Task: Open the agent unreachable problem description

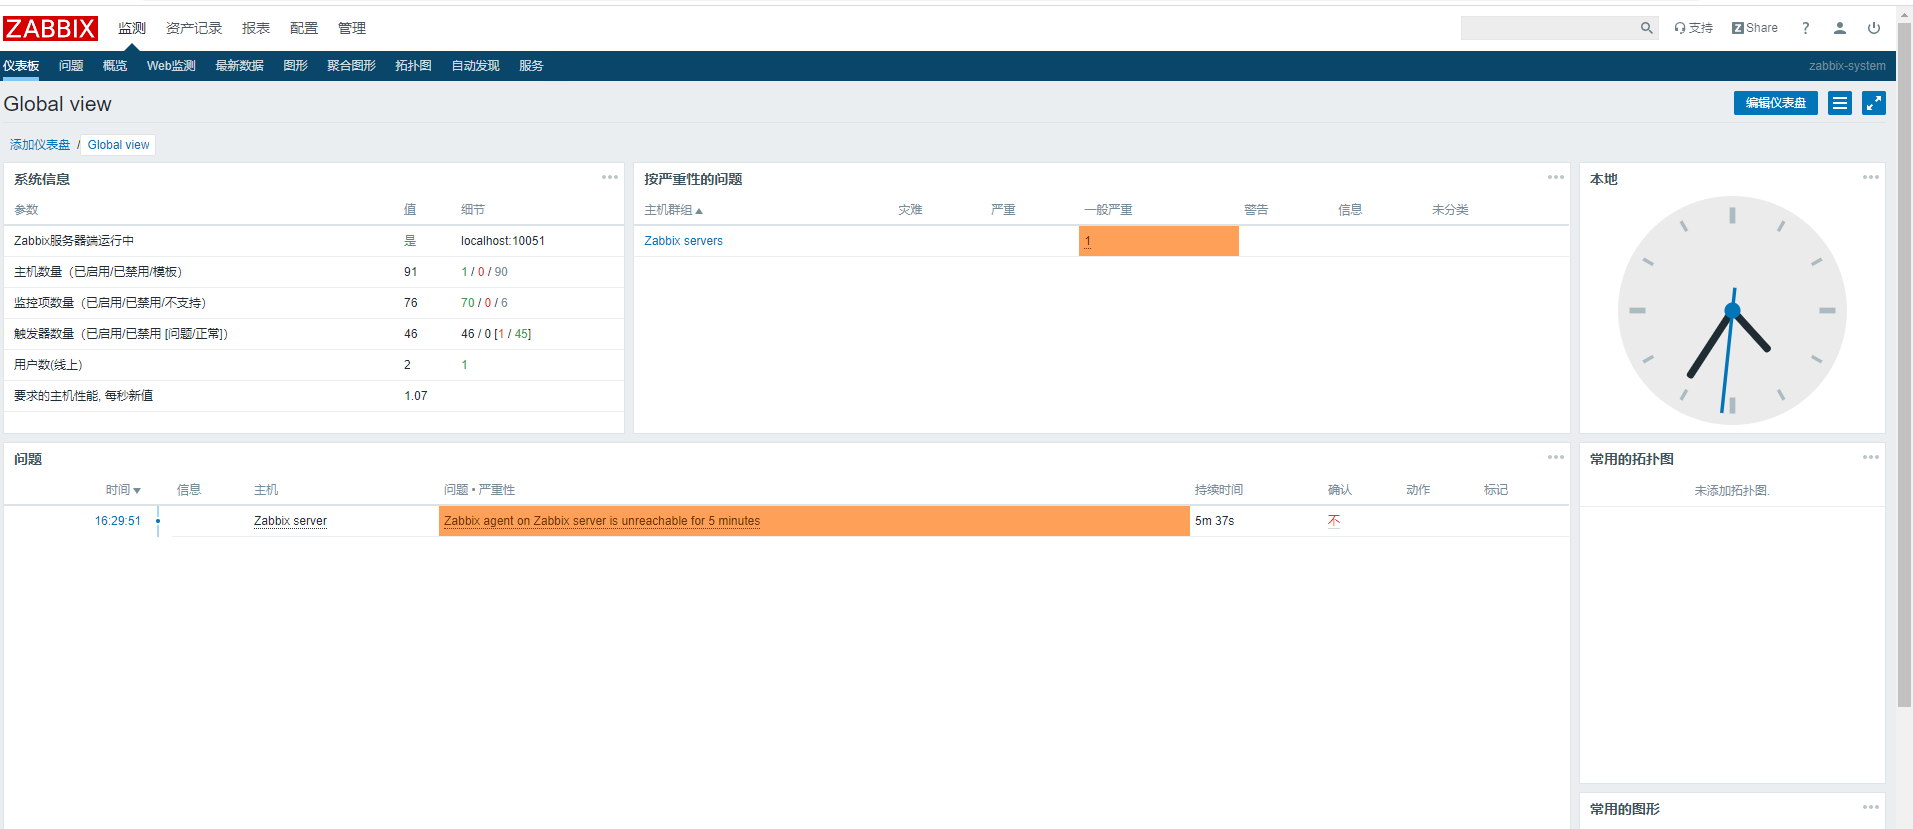Action: (x=602, y=521)
